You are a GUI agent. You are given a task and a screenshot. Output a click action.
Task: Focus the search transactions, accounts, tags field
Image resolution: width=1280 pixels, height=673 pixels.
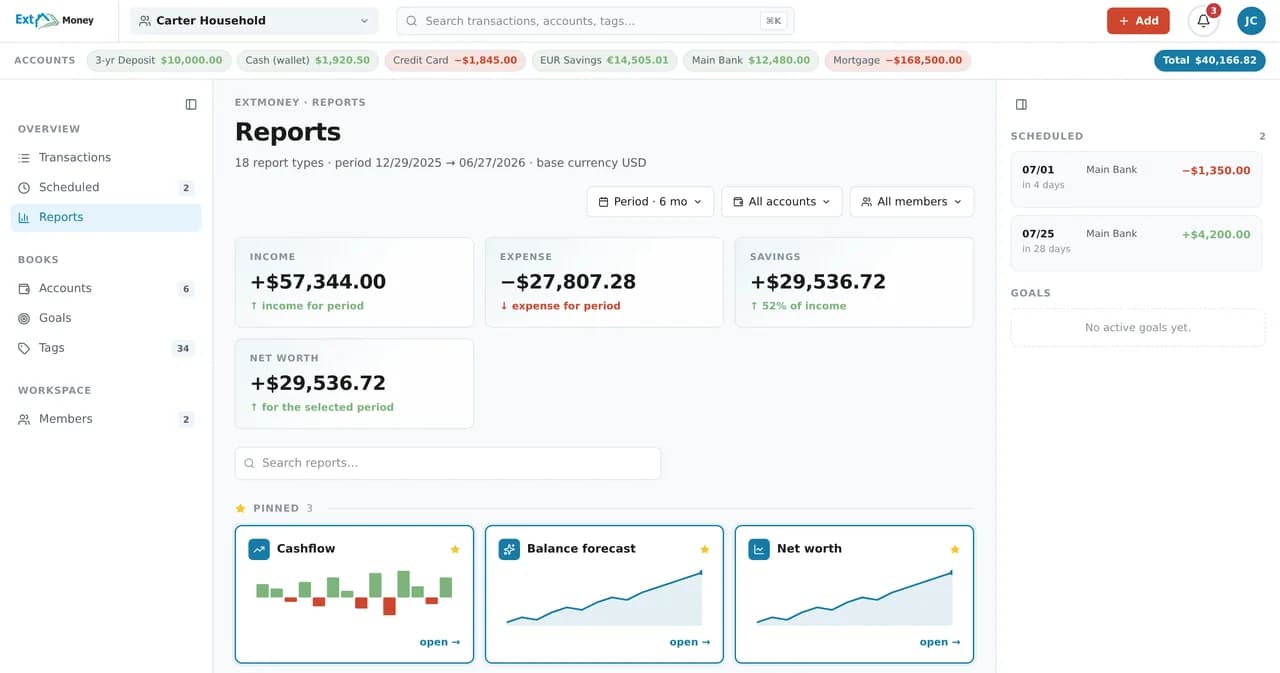pyautogui.click(x=596, y=20)
